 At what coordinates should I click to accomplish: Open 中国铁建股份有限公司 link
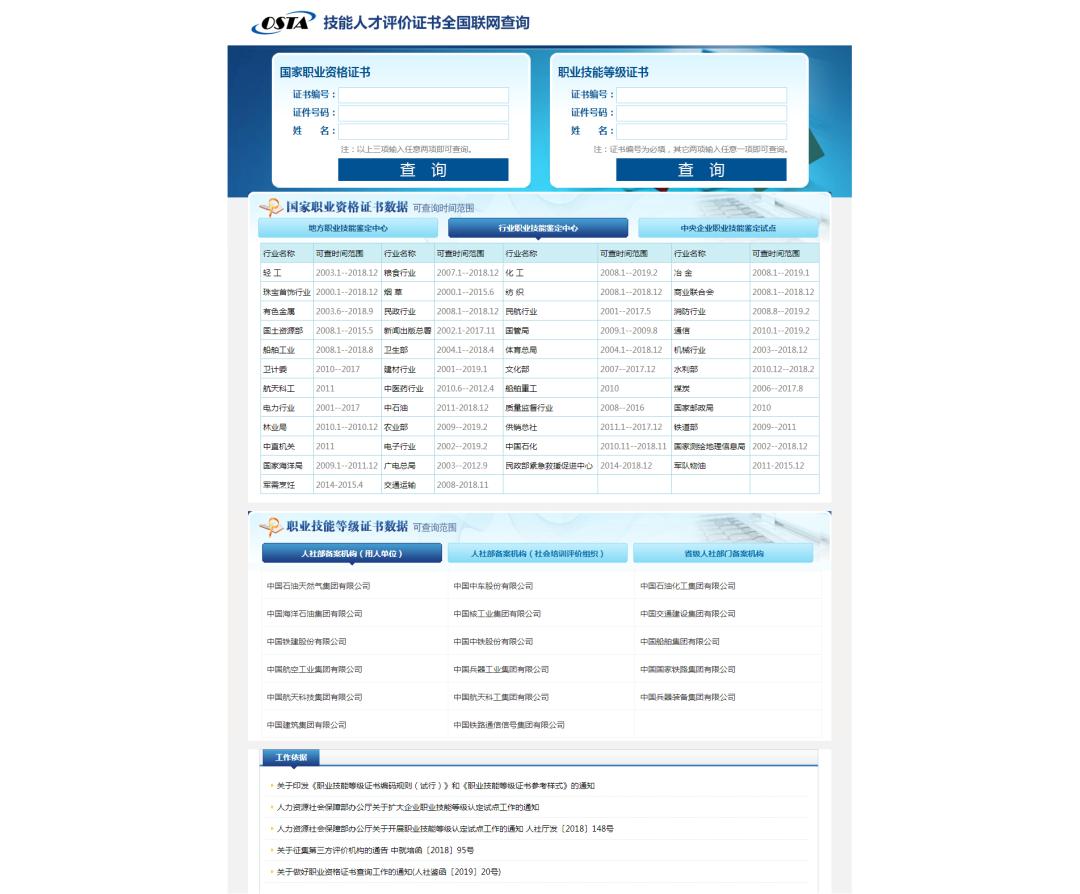coord(307,641)
